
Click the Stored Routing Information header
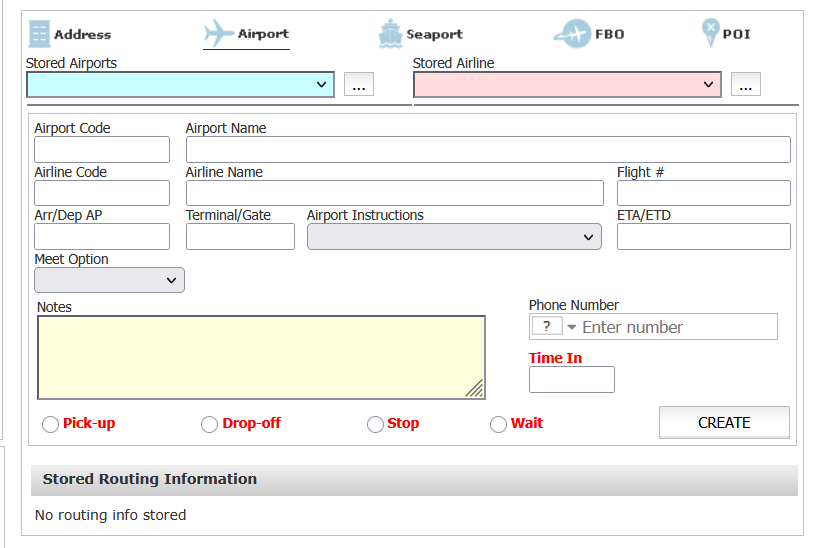(x=414, y=479)
